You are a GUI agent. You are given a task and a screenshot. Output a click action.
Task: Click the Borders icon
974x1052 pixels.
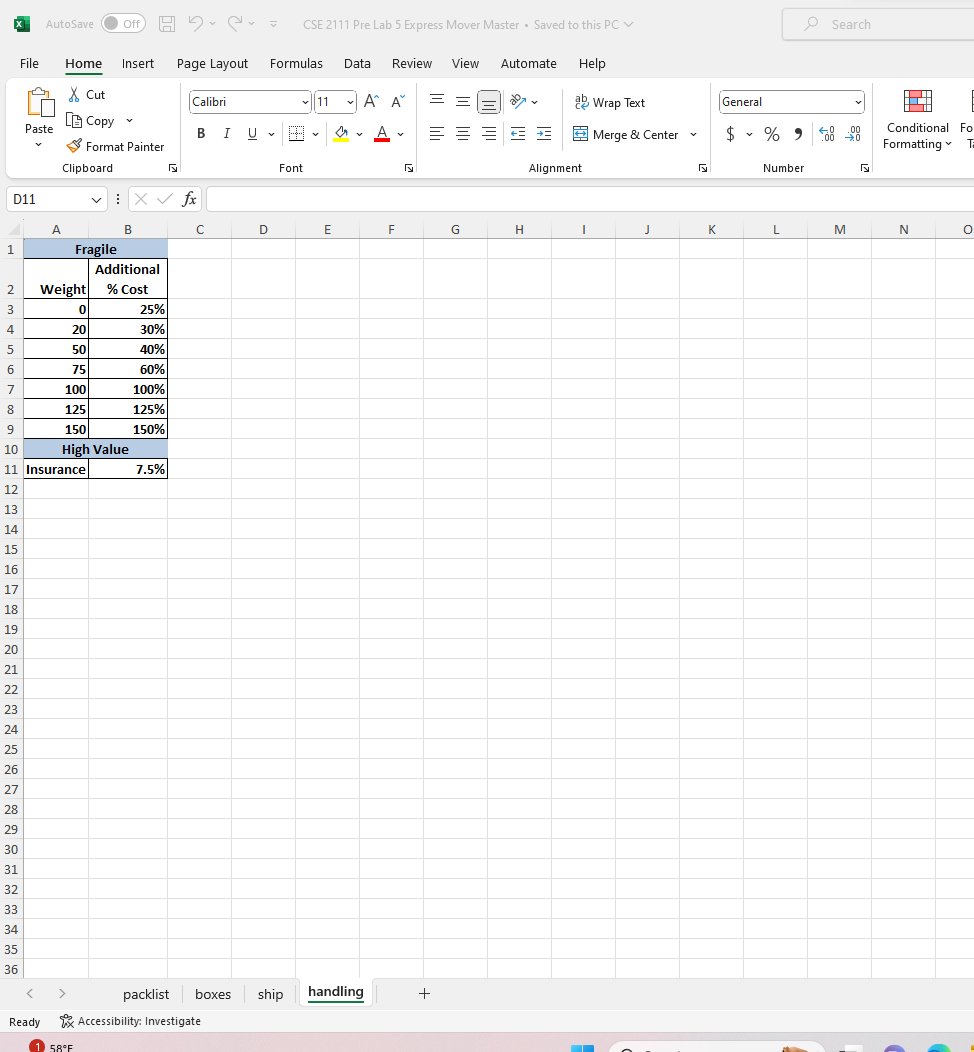pos(296,134)
